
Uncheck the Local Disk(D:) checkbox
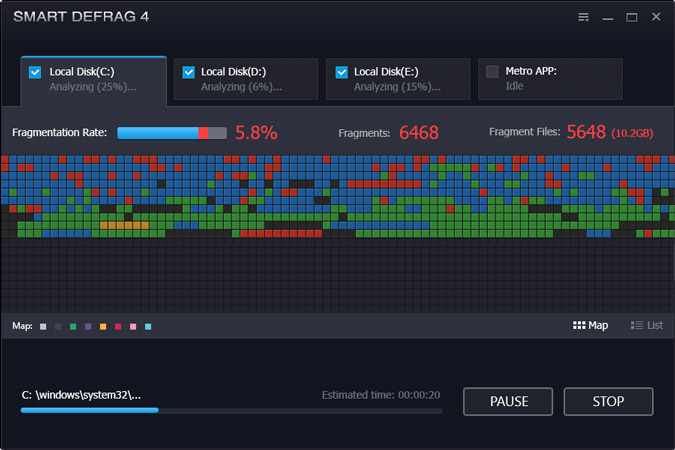(x=189, y=72)
